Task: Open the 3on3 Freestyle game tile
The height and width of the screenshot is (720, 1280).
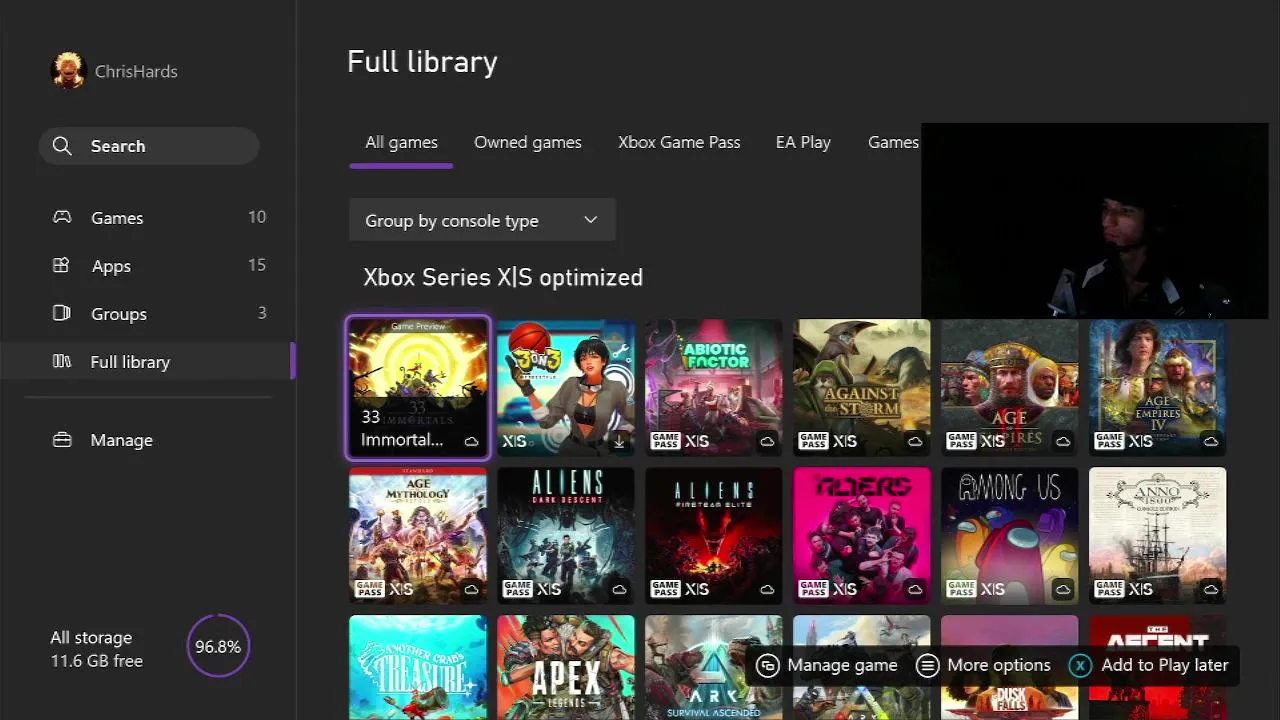Action: point(566,388)
